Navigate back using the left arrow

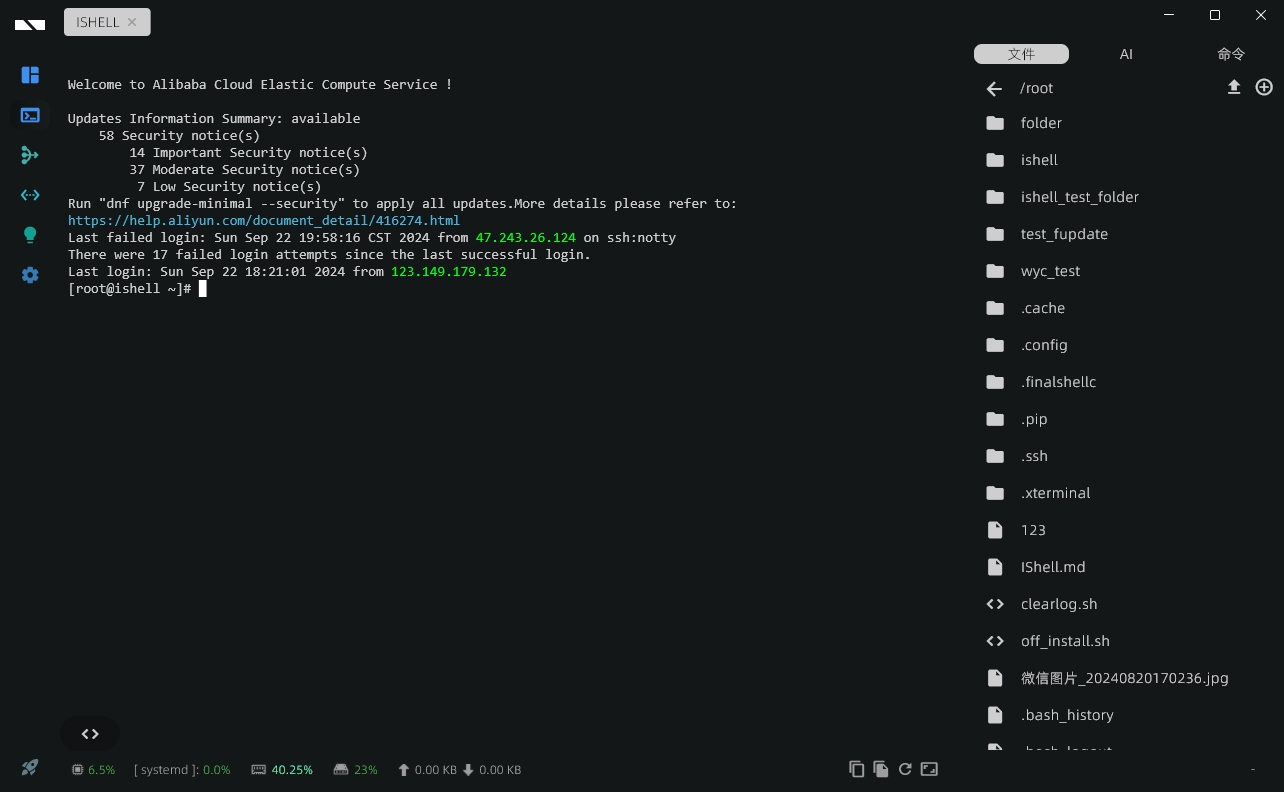[x=993, y=88]
